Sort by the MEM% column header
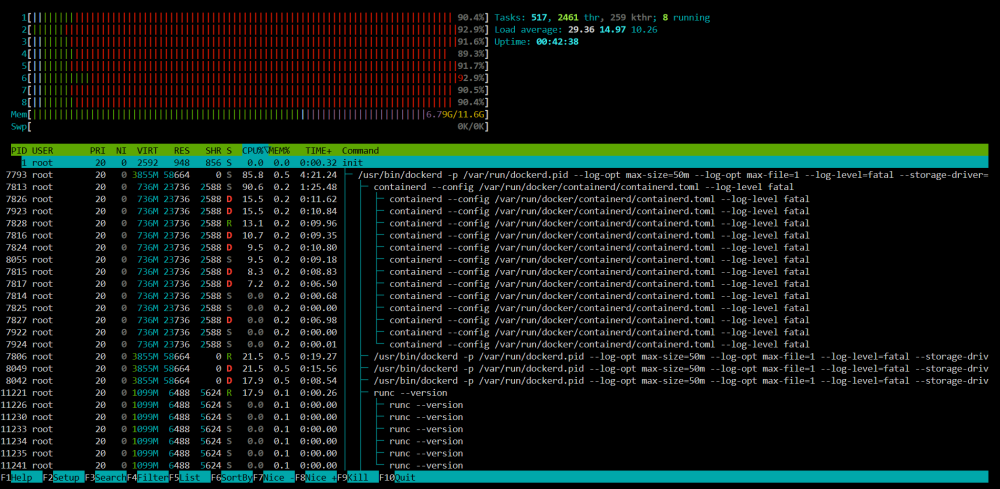The height and width of the screenshot is (489, 1000). tap(279, 150)
